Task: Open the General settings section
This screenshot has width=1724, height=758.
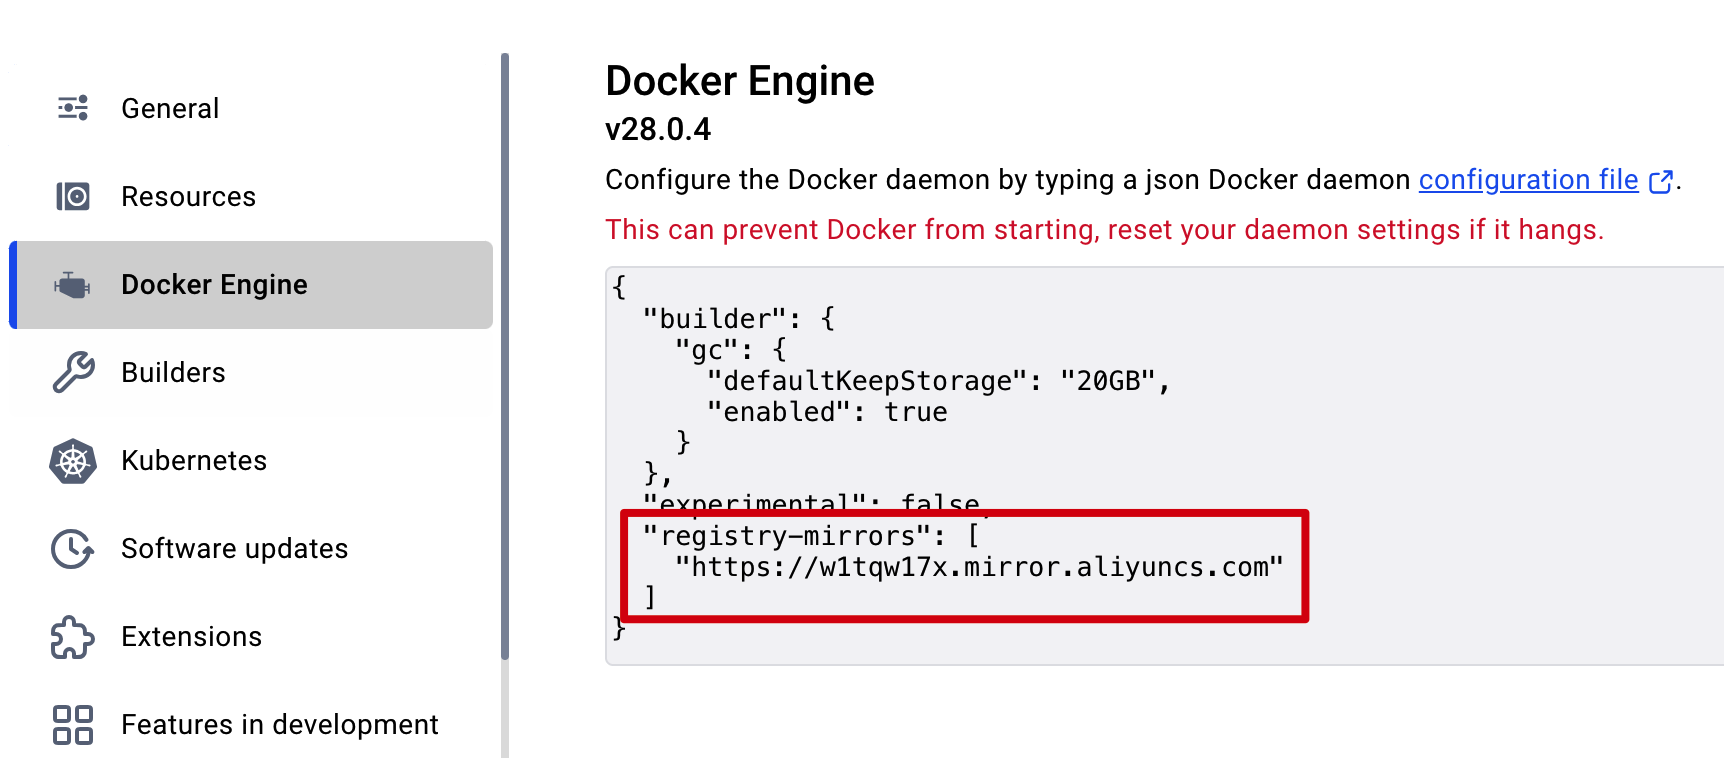Action: click(x=170, y=108)
